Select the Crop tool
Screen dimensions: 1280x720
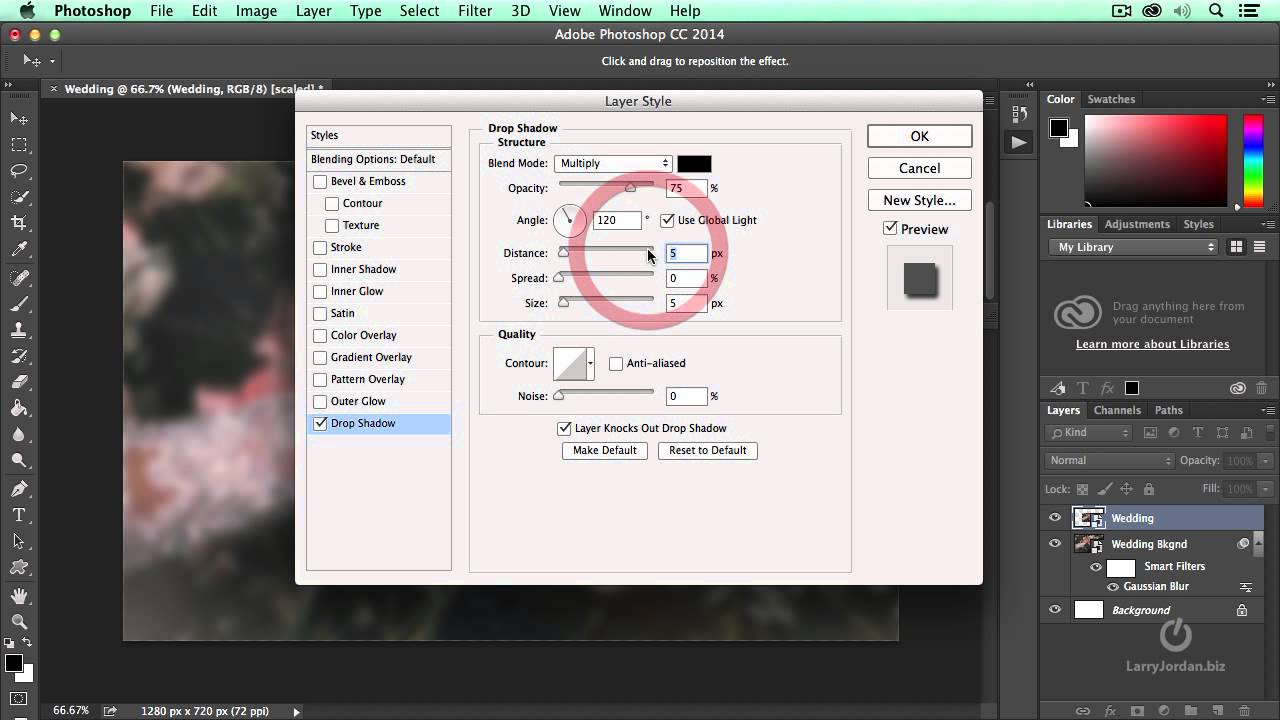coord(19,223)
